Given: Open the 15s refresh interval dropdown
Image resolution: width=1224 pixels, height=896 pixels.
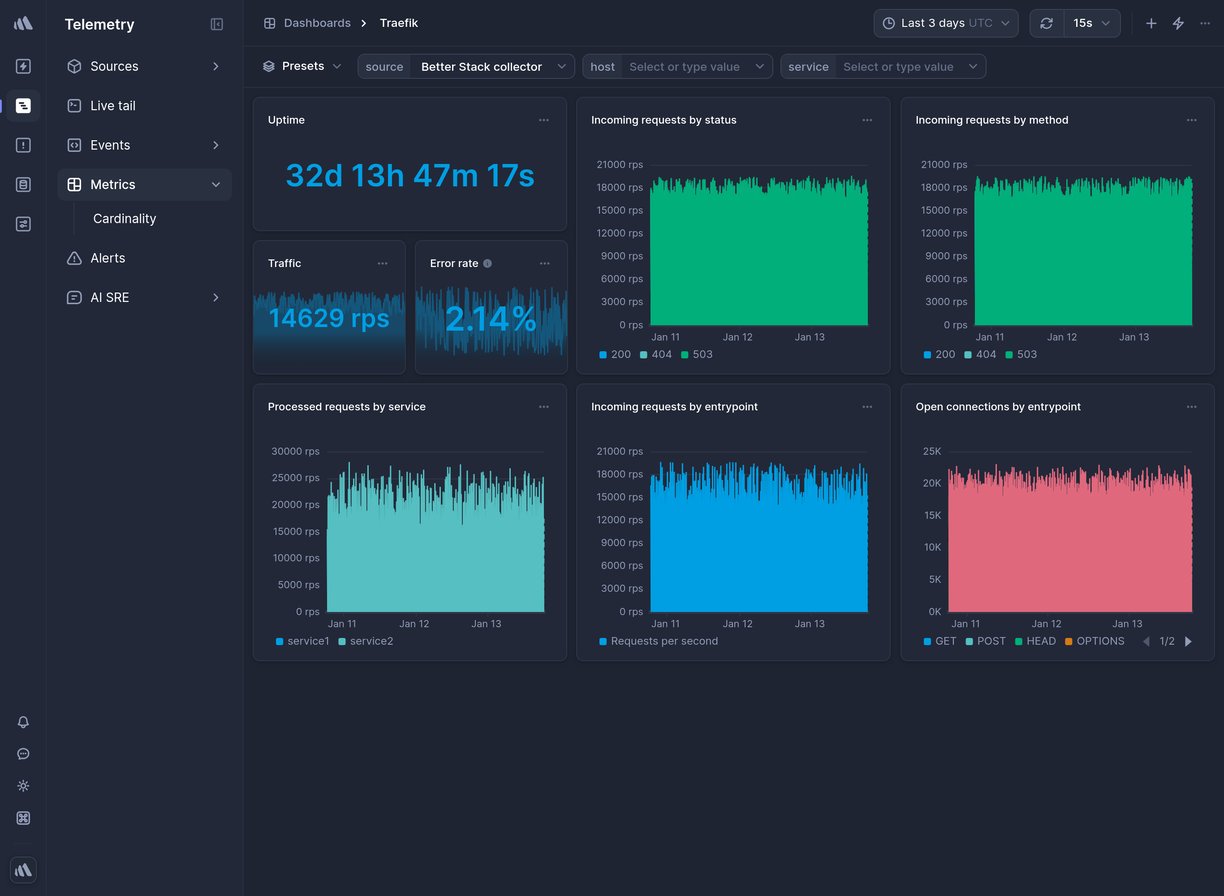Looking at the screenshot, I should 1092,22.
